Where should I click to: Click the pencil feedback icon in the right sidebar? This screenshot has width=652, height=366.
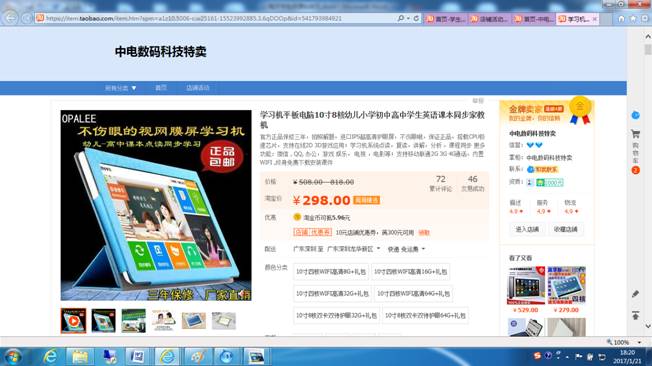(635, 294)
